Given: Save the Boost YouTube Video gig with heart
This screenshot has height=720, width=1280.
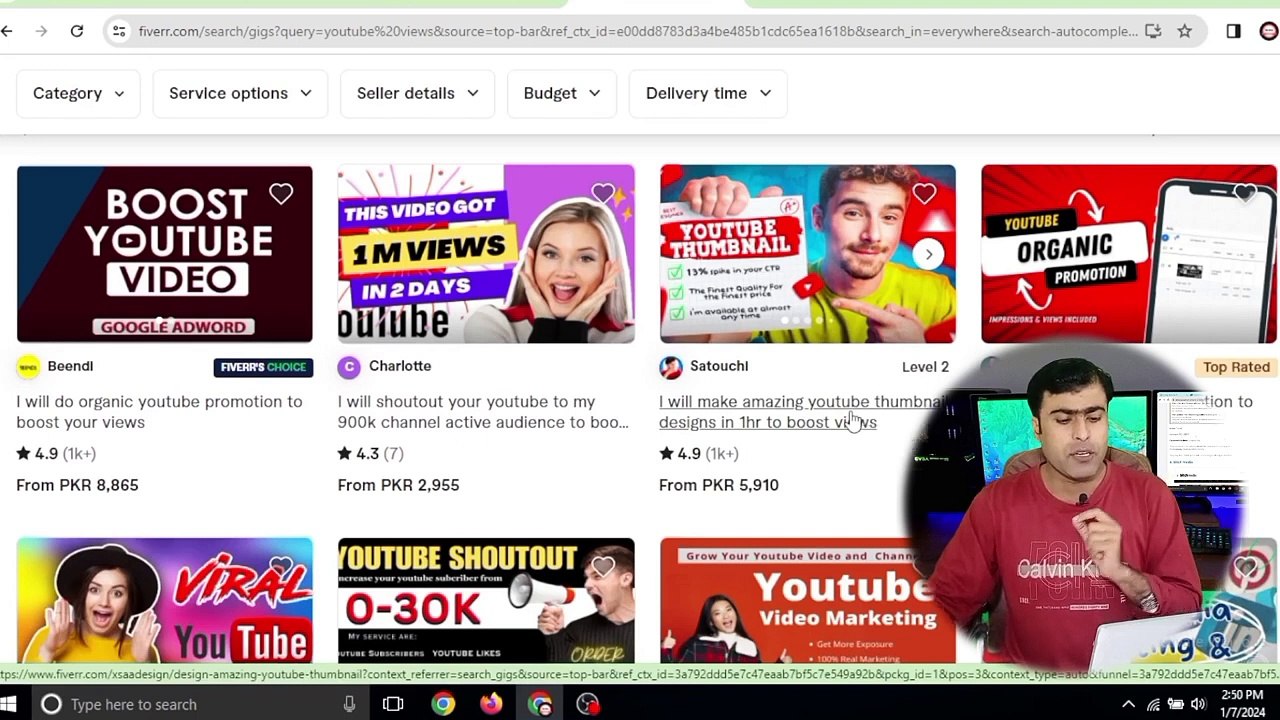Looking at the screenshot, I should coord(281,194).
